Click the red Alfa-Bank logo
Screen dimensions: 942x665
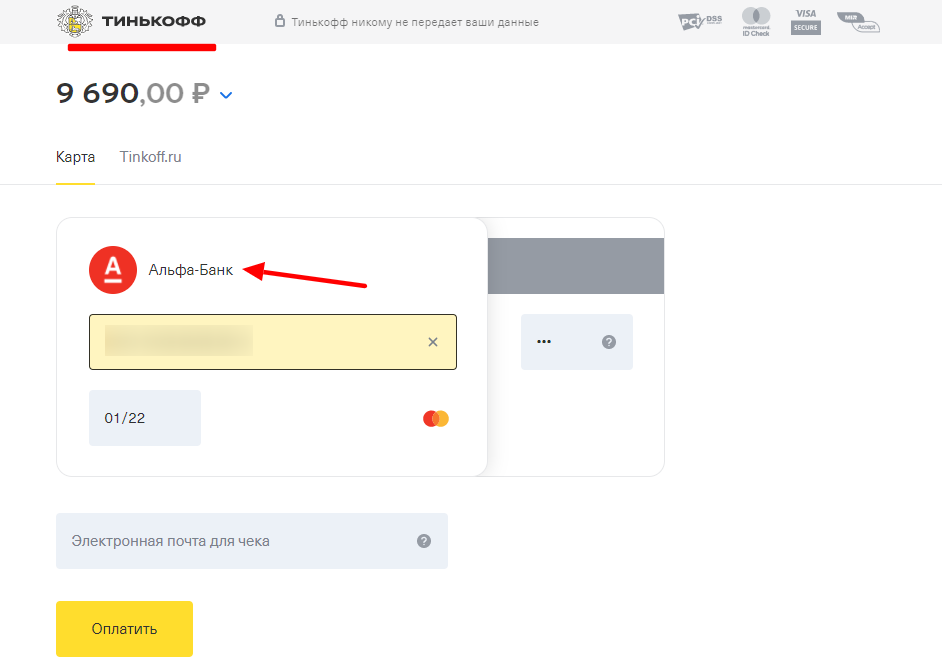pyautogui.click(x=113, y=270)
